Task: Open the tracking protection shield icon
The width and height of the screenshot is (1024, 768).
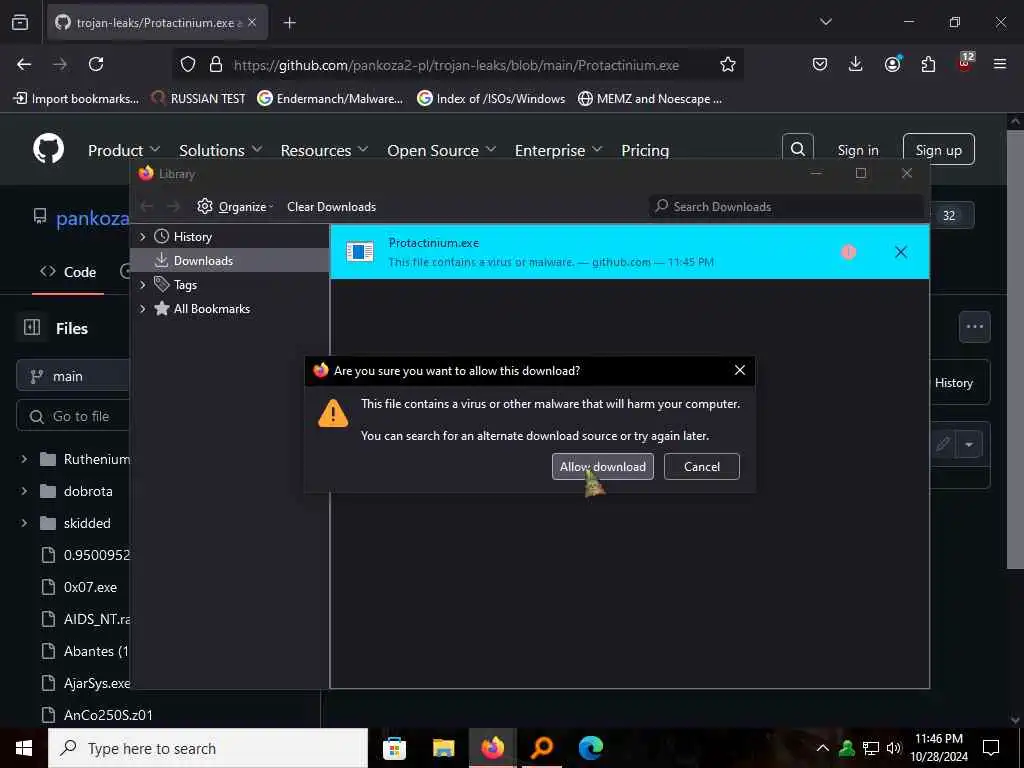Action: pyautogui.click(x=188, y=64)
